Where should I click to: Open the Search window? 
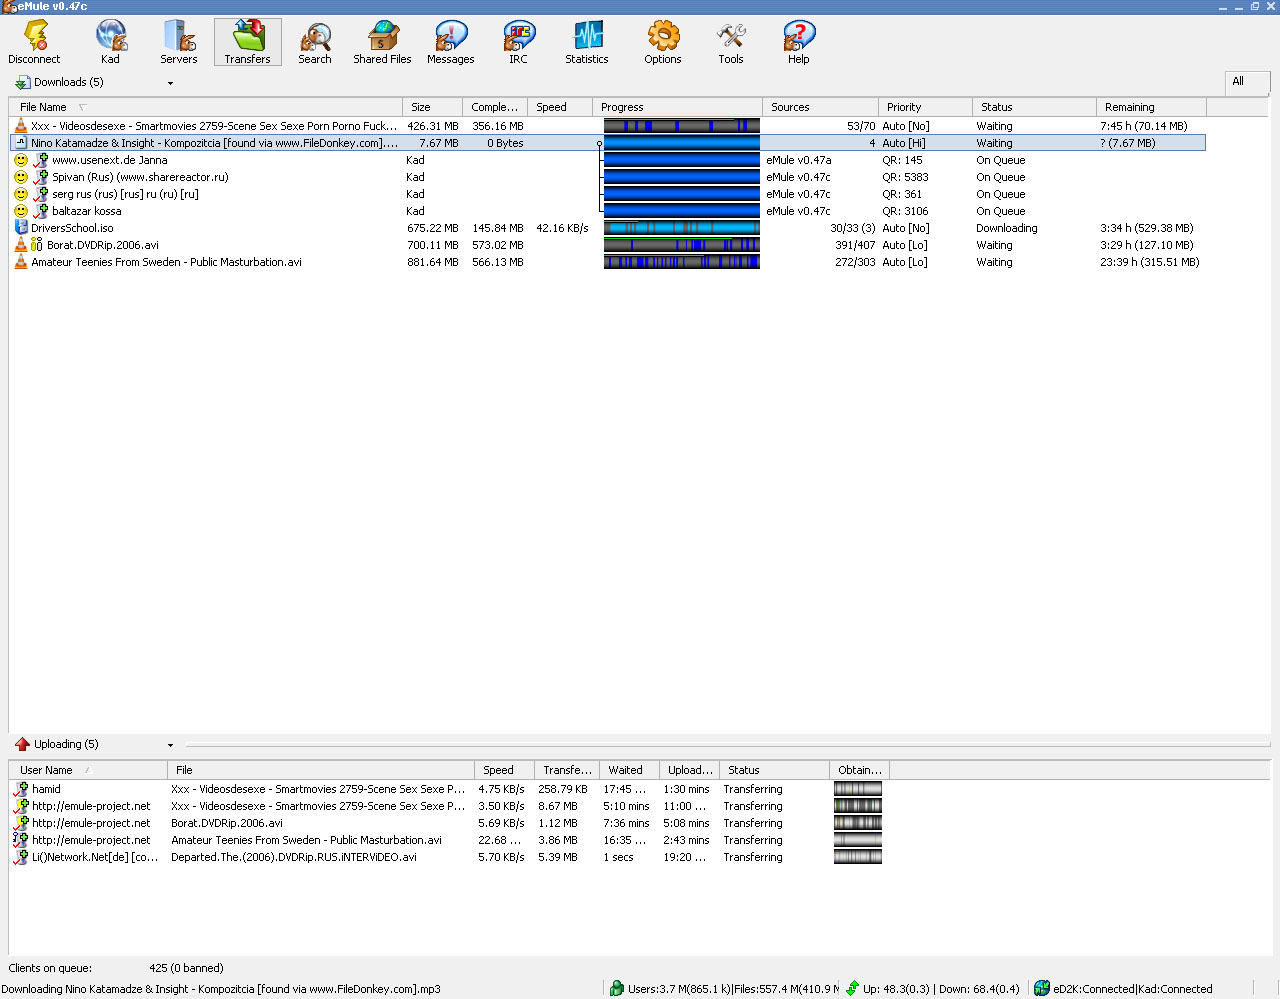click(x=315, y=42)
